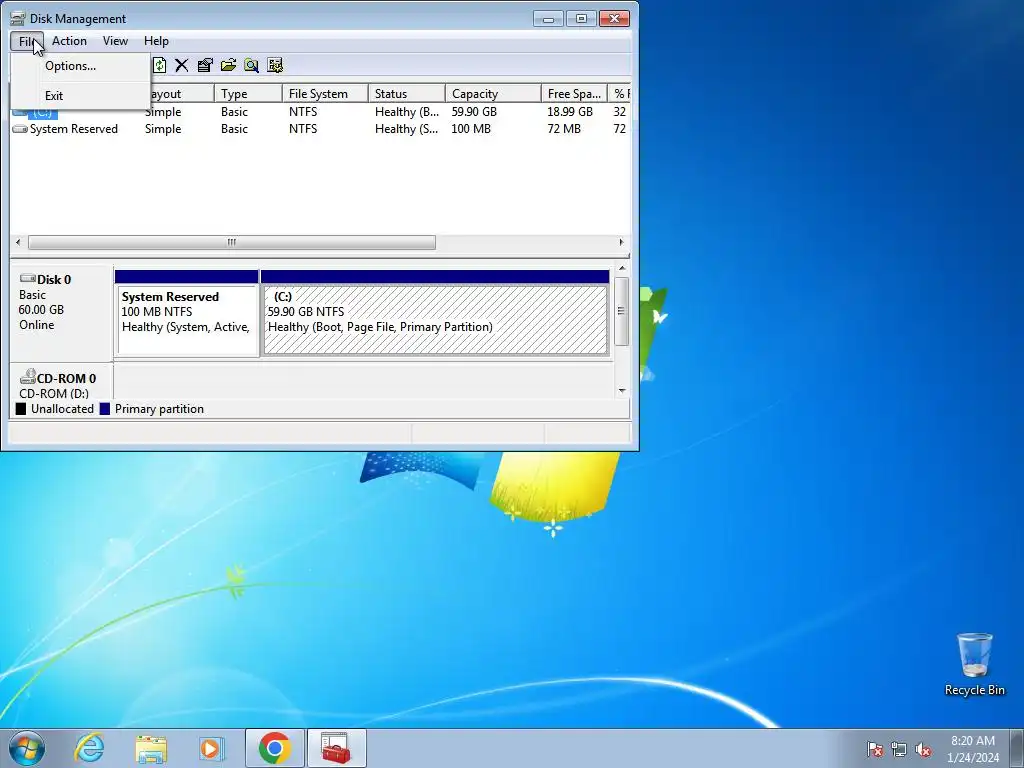Click the black Unallocated legend swatch
Screen dimensions: 1024x768
click(21, 409)
